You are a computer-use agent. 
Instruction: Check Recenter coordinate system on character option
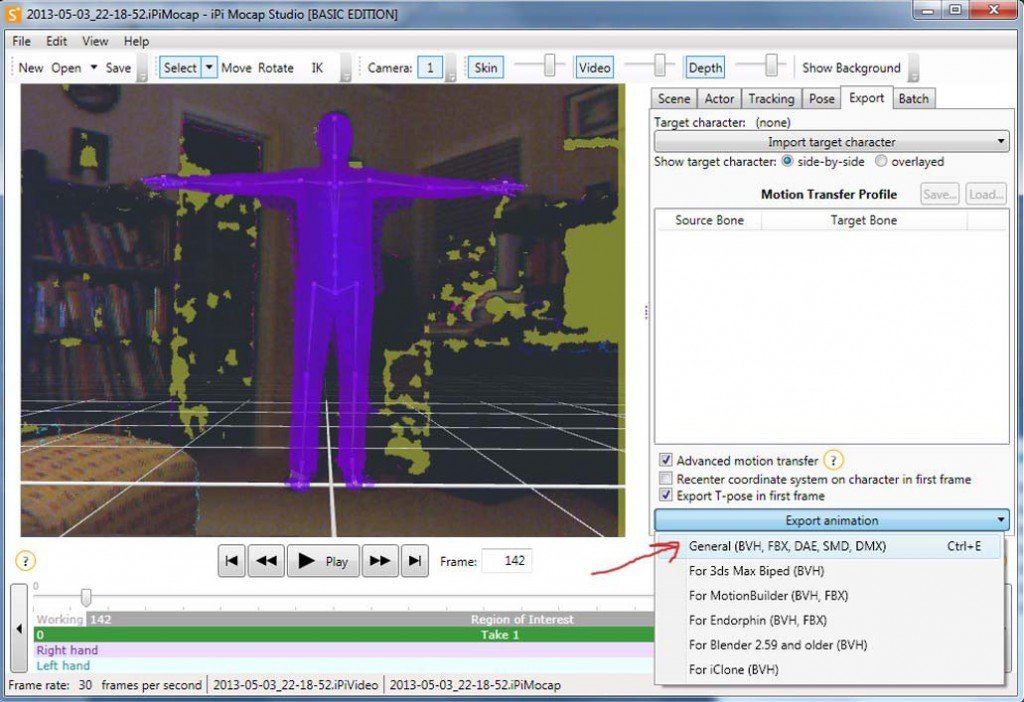(x=665, y=479)
